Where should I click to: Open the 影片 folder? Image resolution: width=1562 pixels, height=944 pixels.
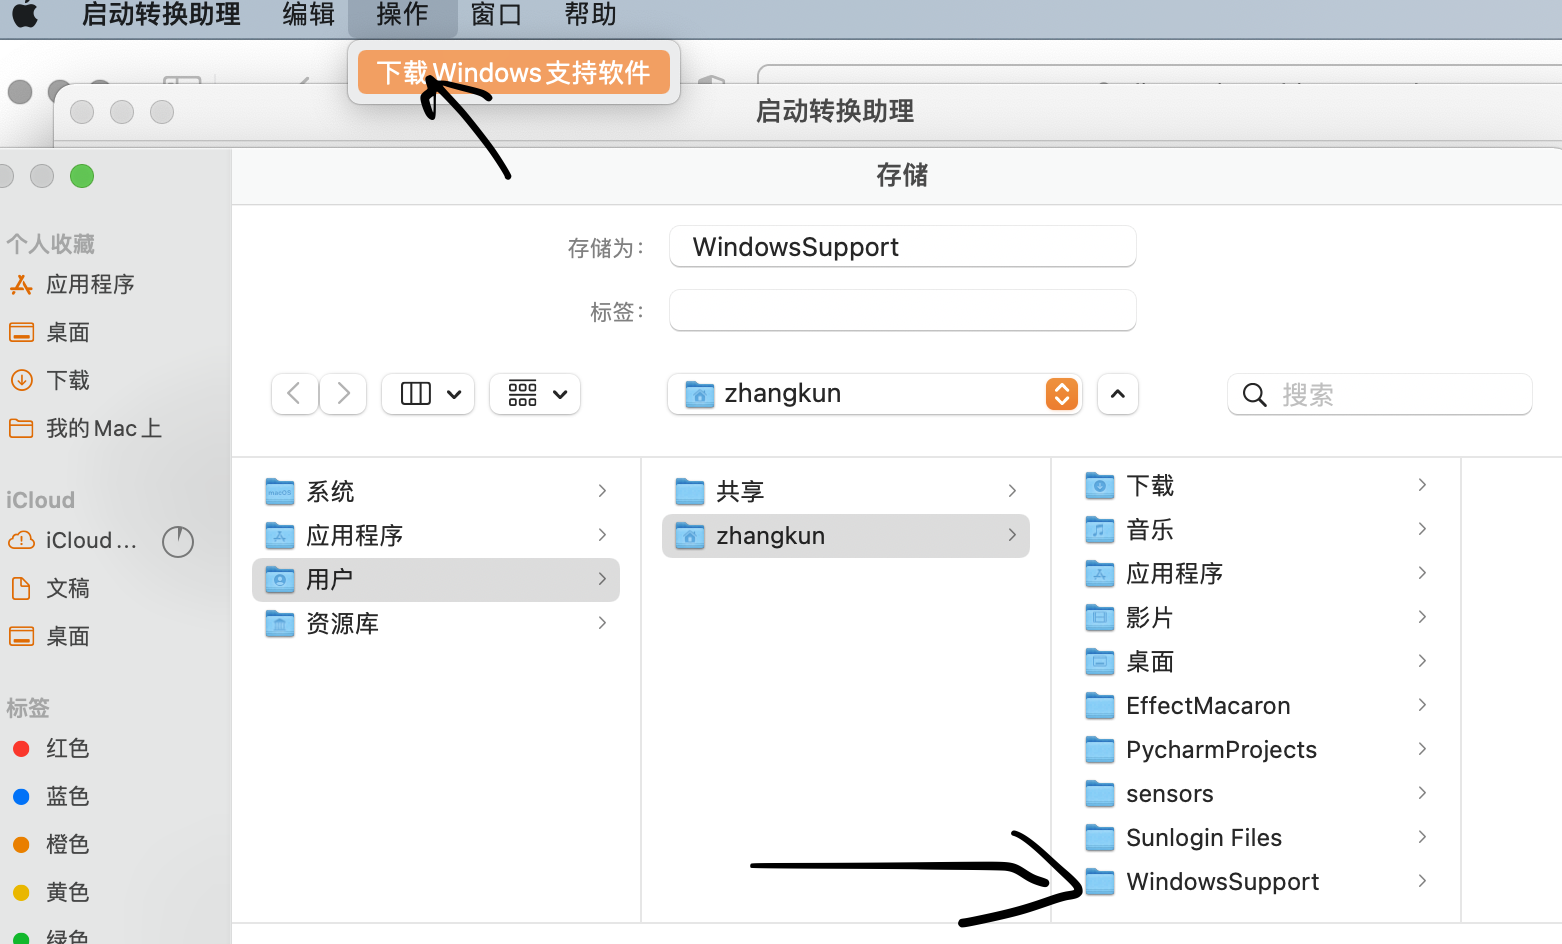click(x=1256, y=617)
